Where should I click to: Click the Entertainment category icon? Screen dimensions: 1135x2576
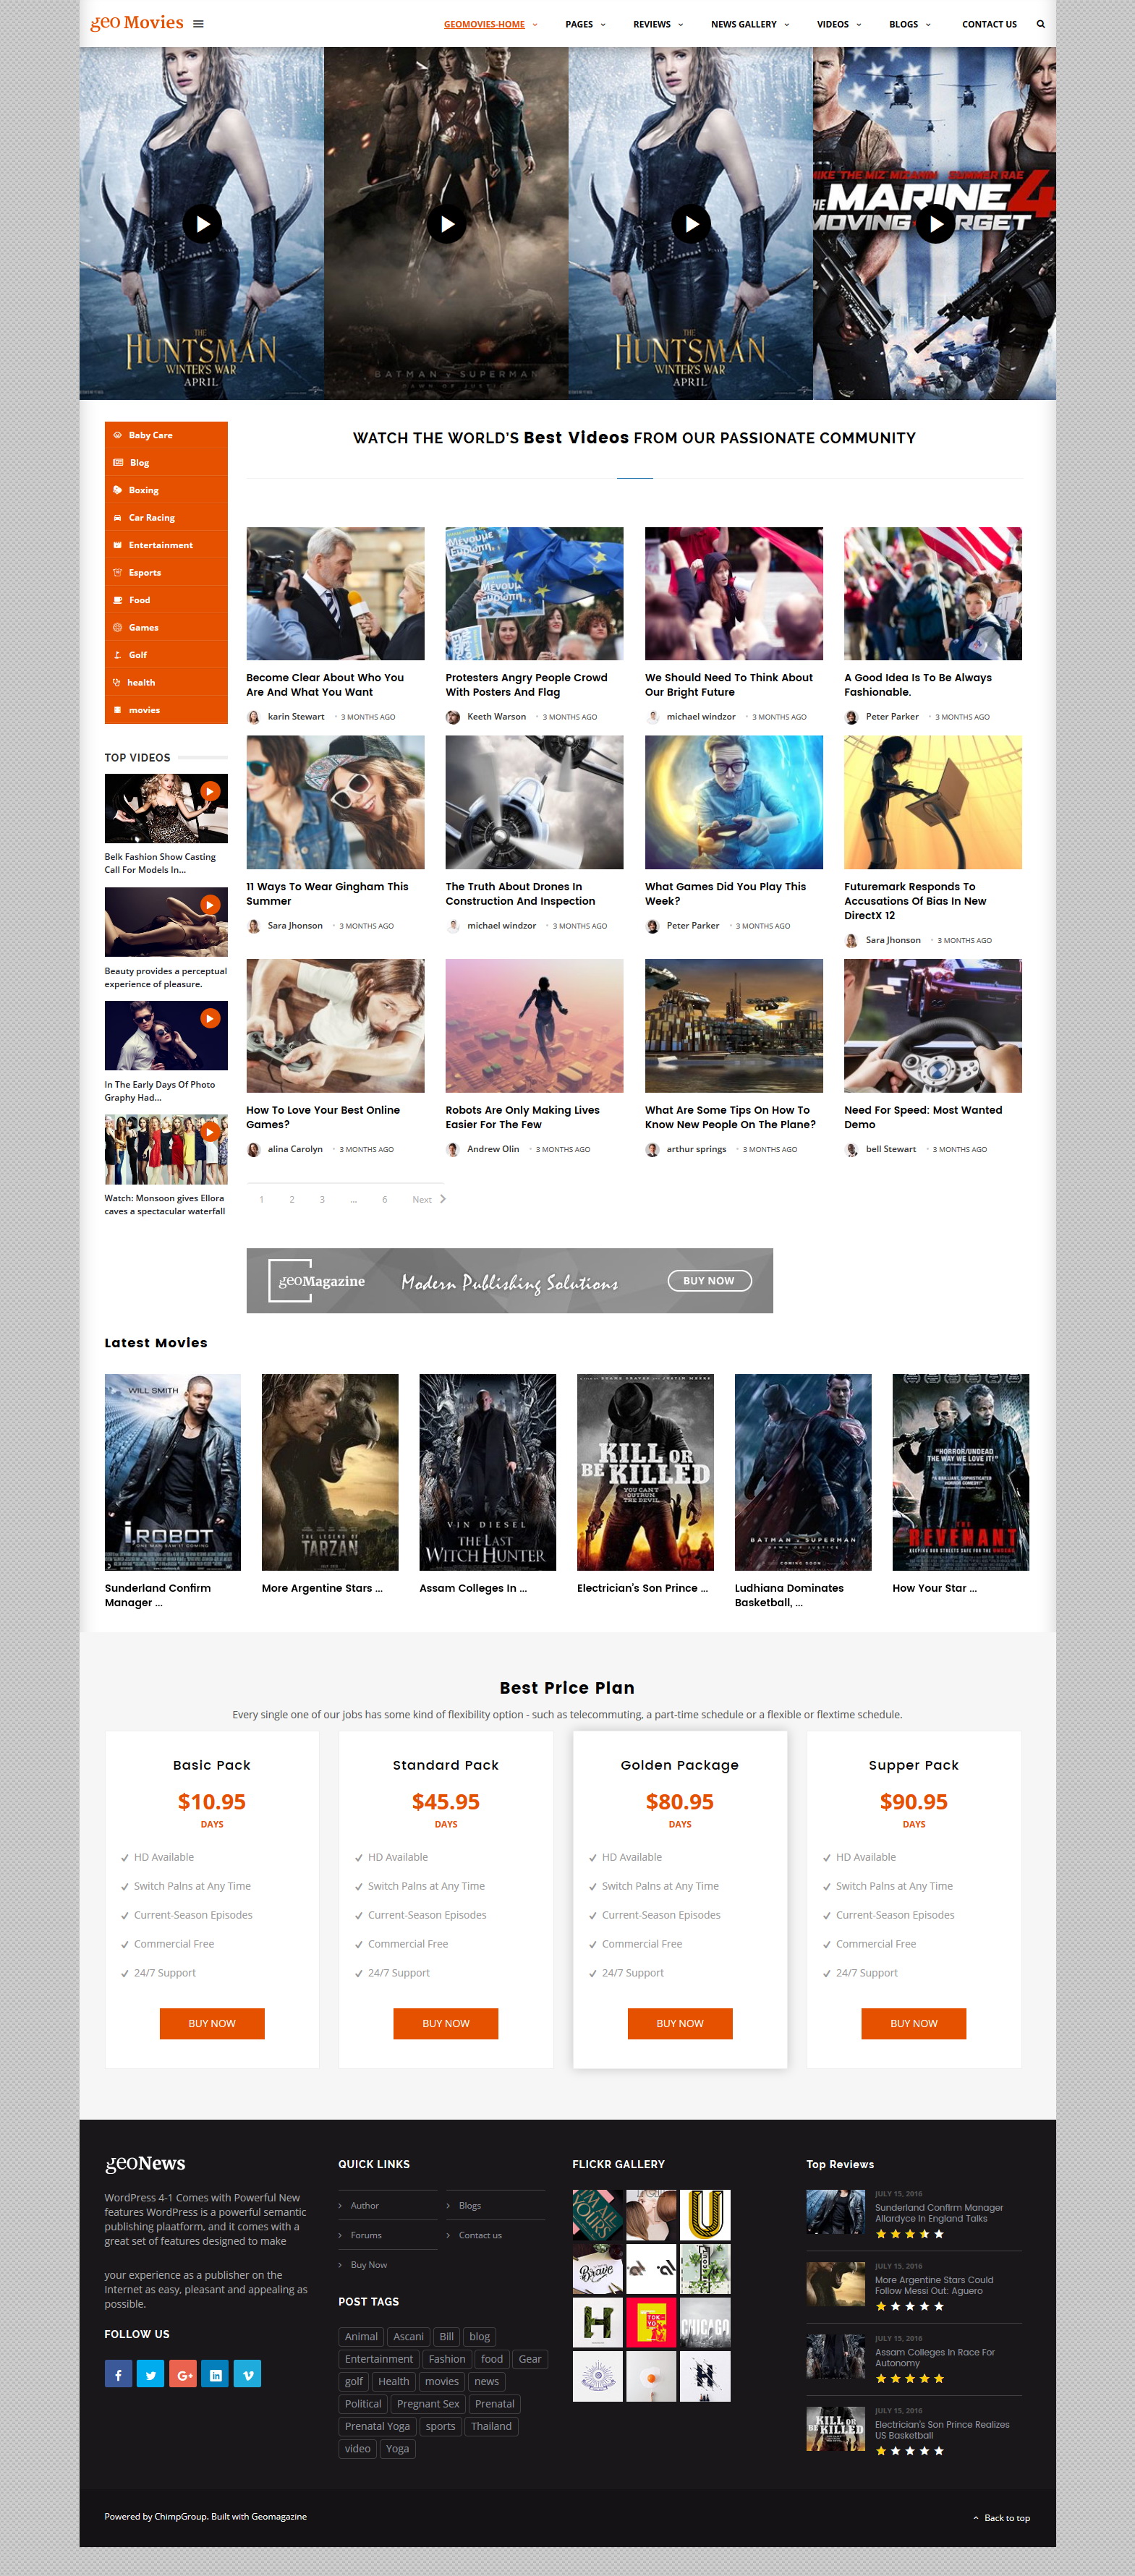tap(117, 545)
